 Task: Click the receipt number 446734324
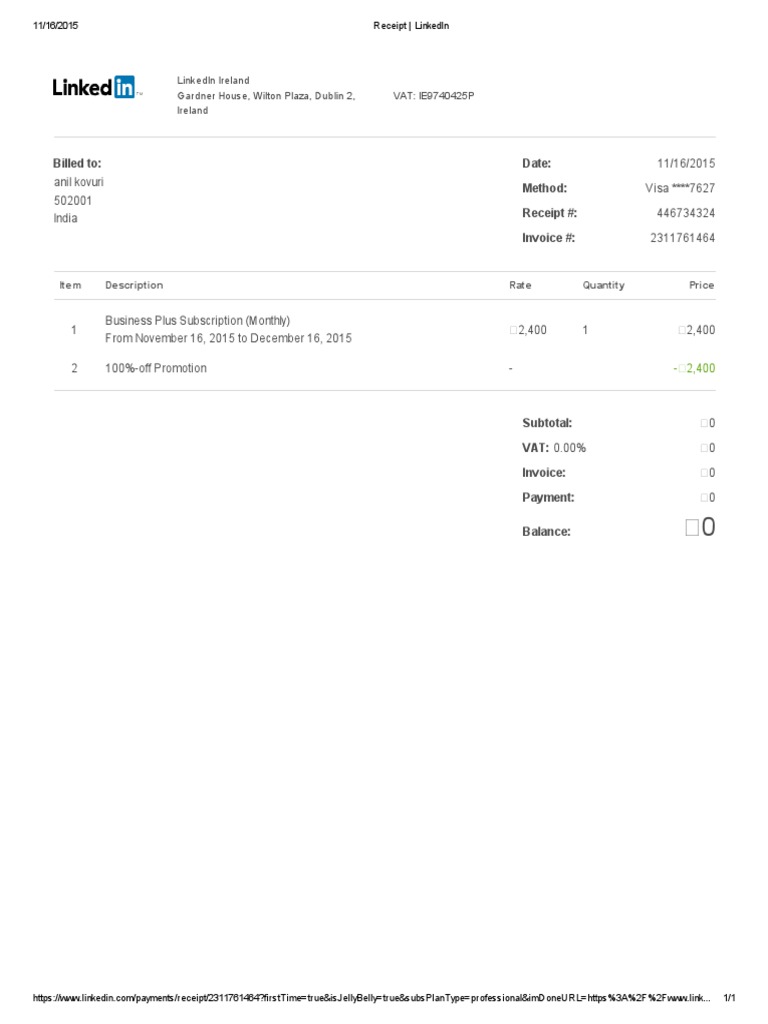coord(685,213)
